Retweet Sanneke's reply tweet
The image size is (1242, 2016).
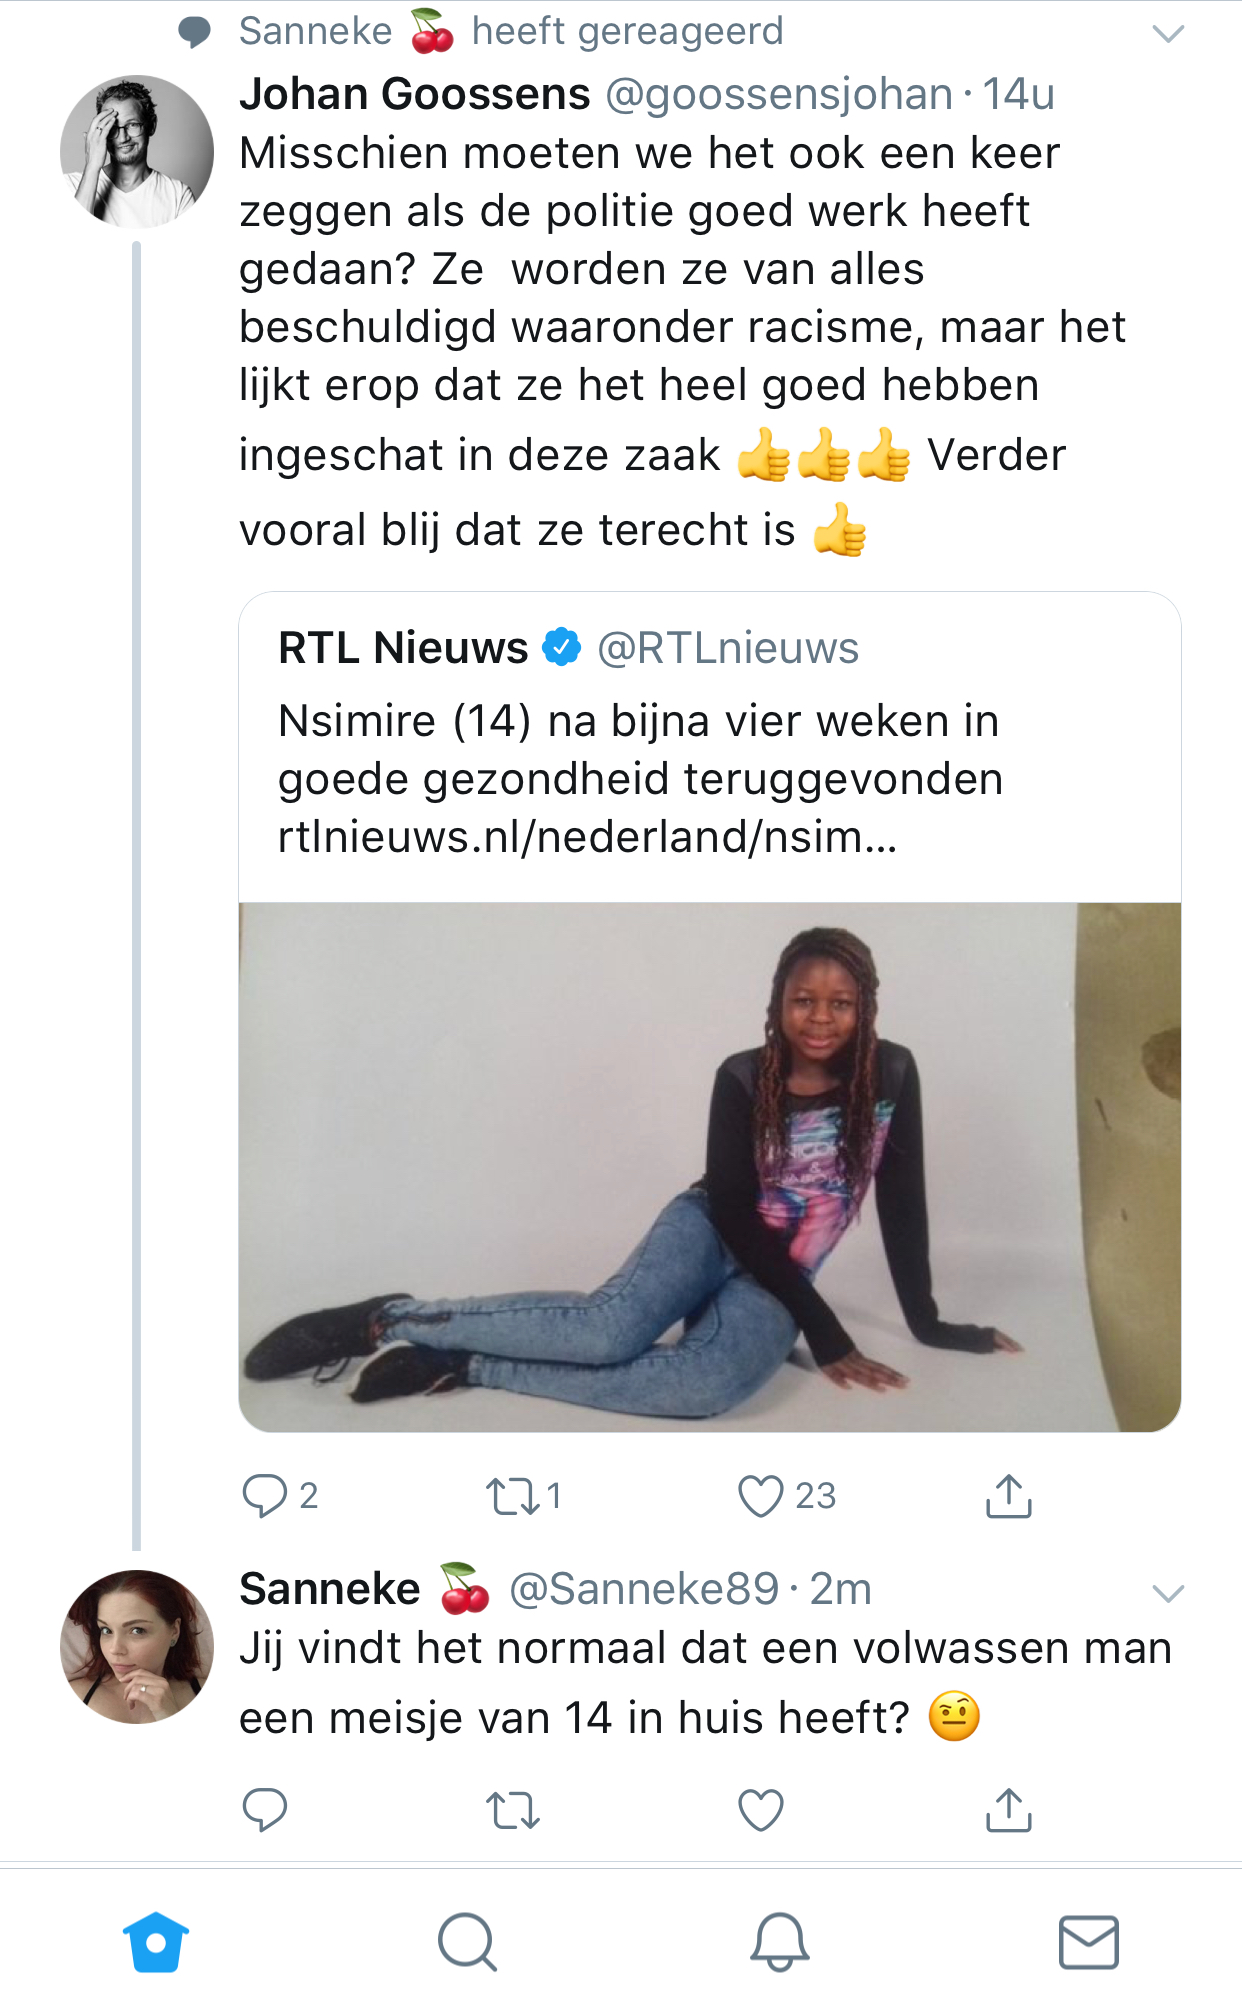pos(512,1809)
